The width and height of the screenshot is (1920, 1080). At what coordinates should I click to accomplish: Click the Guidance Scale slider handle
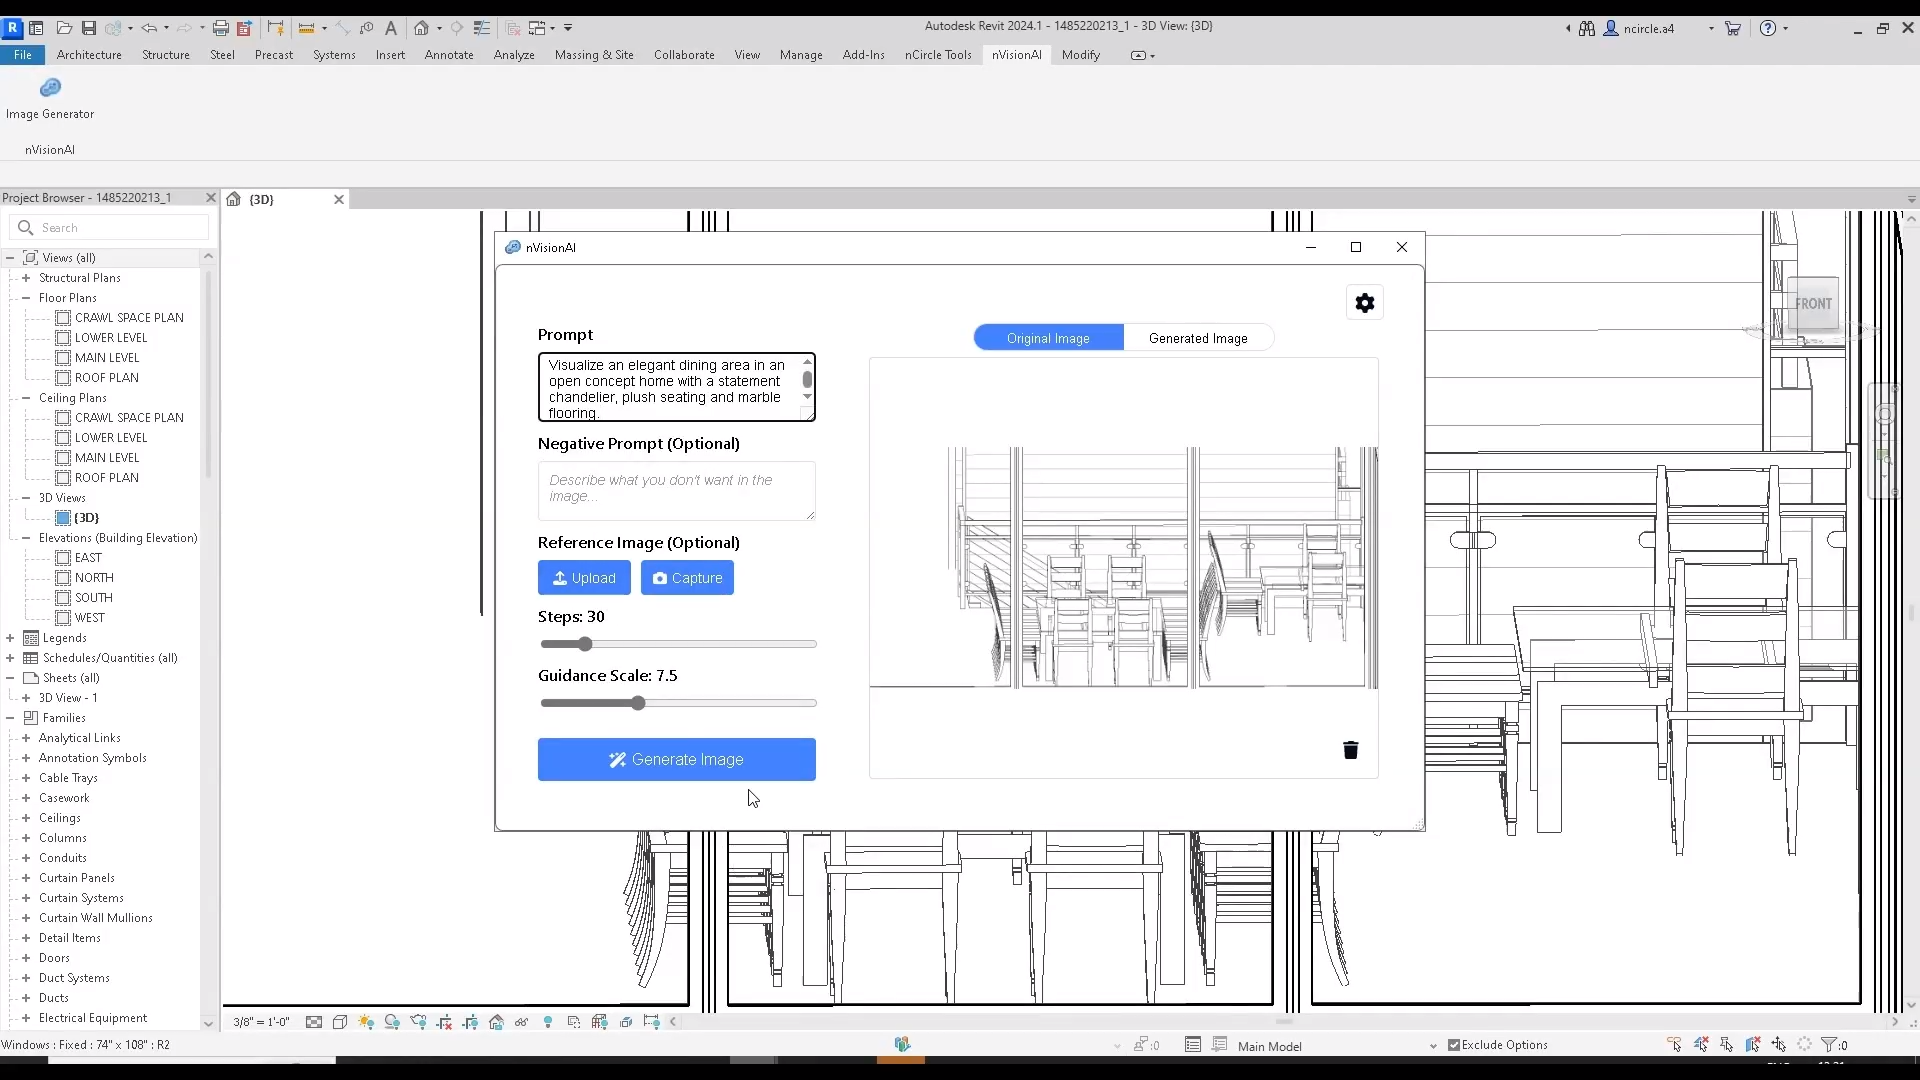(638, 703)
